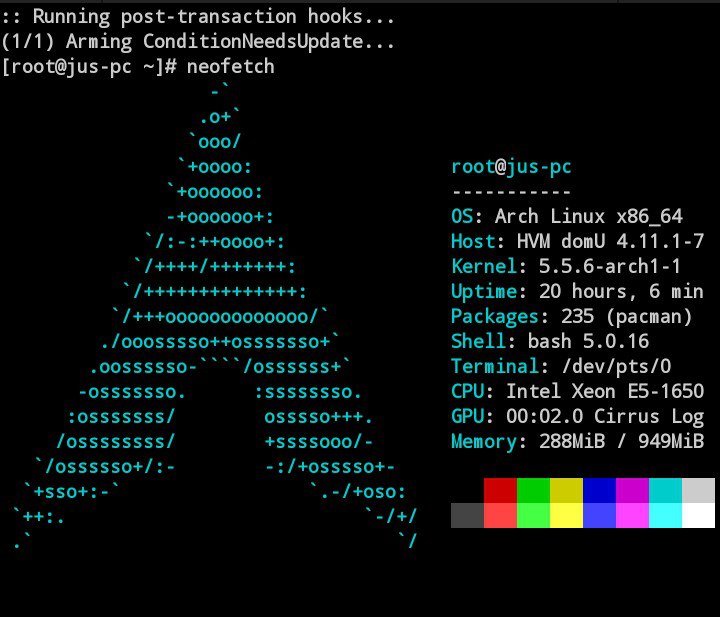Click the GPU: 00:02.0 Cirrus line
This screenshot has width=720, height=617.
pyautogui.click(x=578, y=417)
